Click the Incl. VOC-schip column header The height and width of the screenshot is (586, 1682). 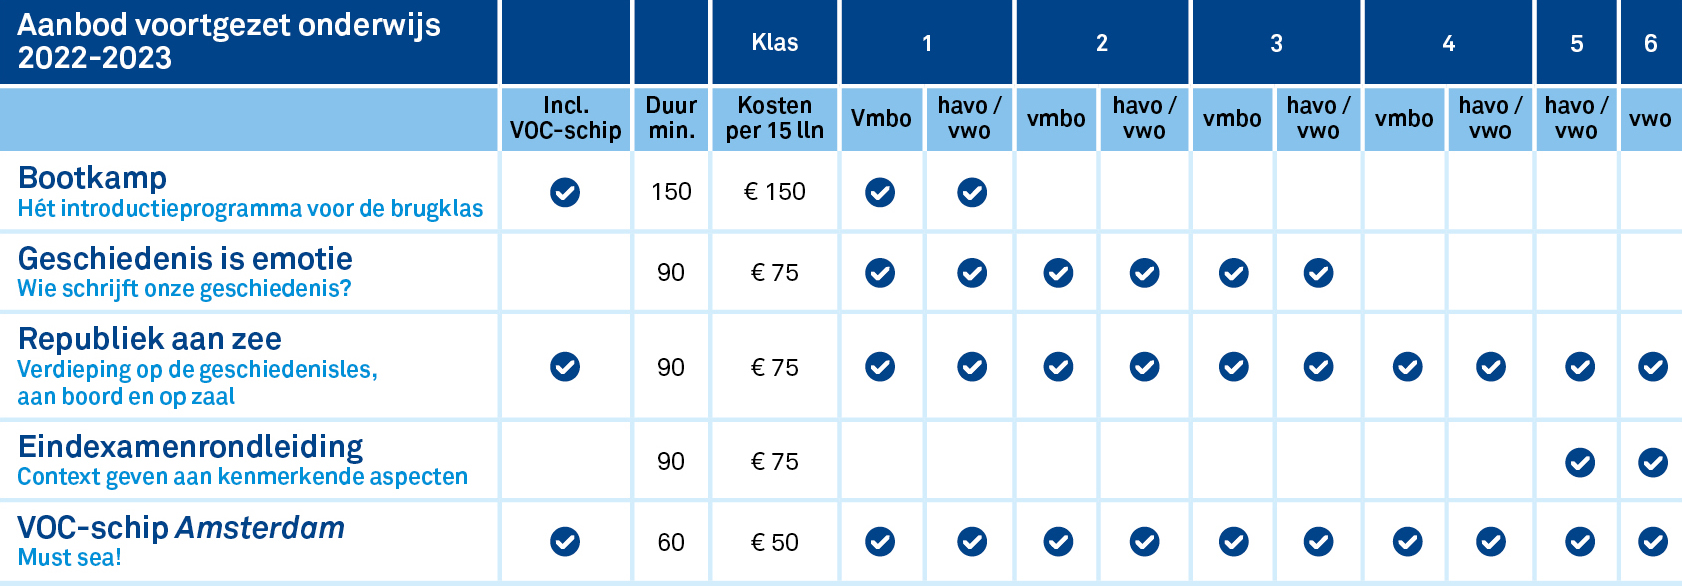[x=566, y=118]
